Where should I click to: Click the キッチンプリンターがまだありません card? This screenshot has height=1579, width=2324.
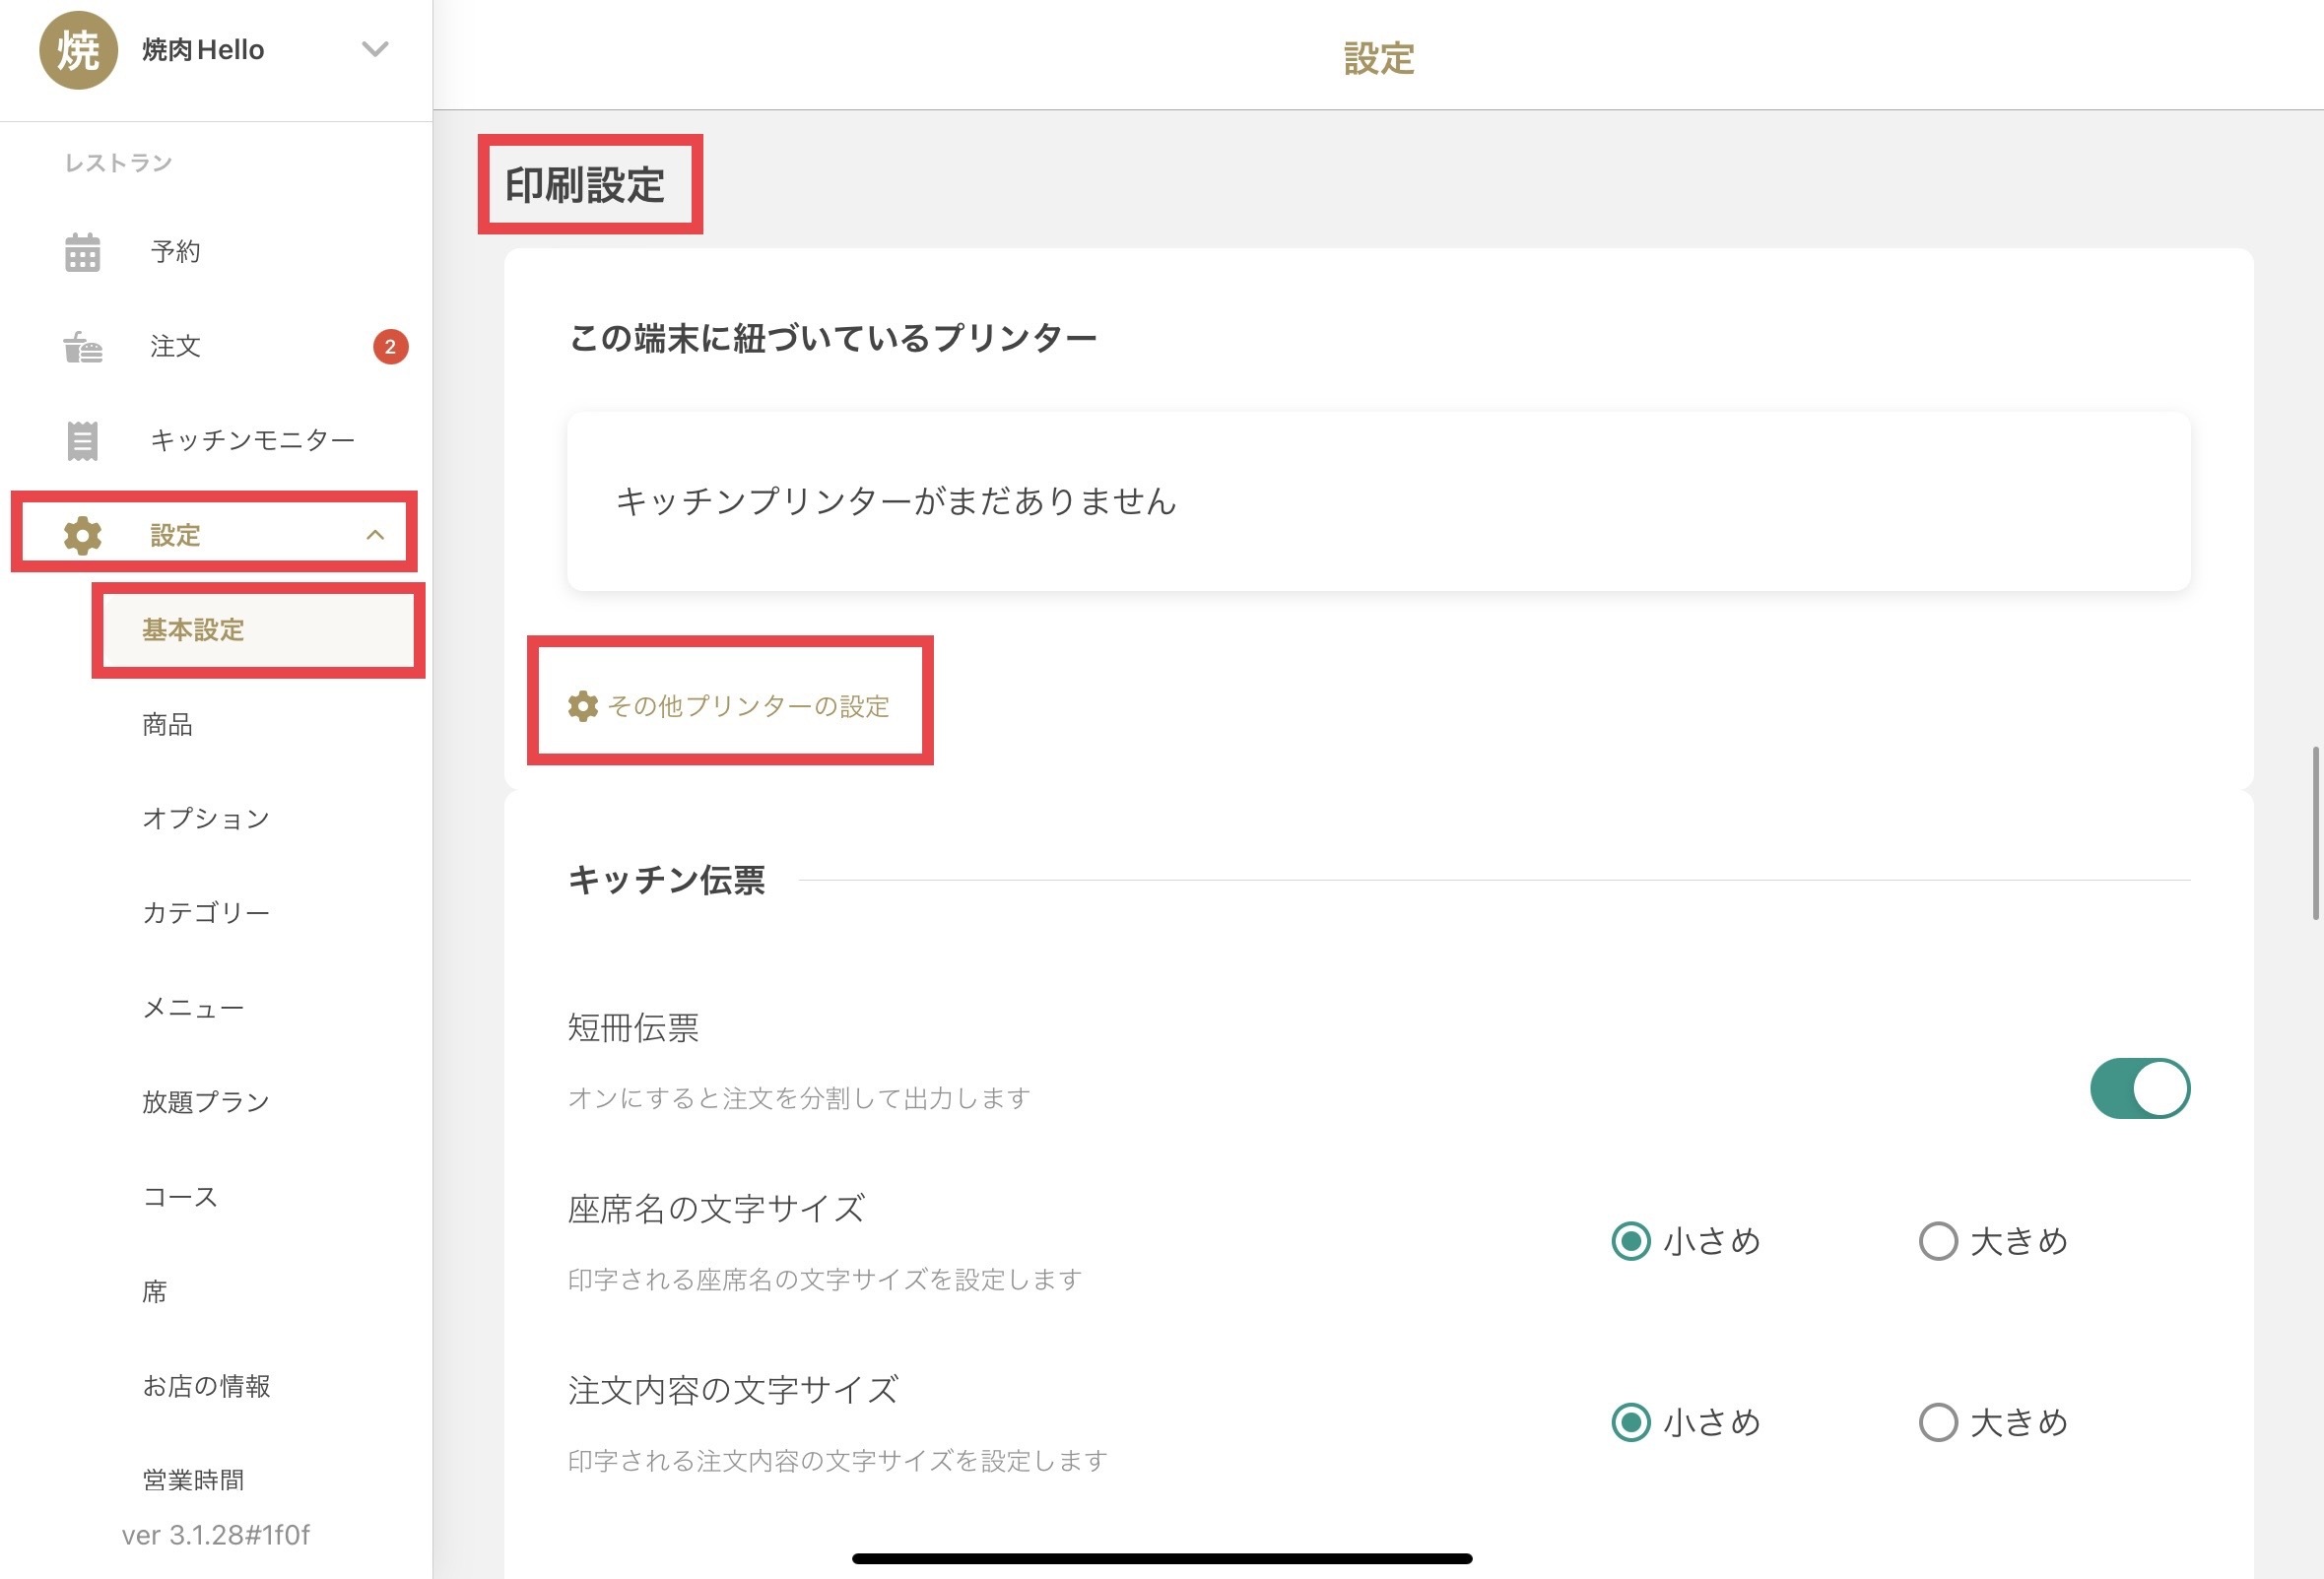tap(1378, 501)
